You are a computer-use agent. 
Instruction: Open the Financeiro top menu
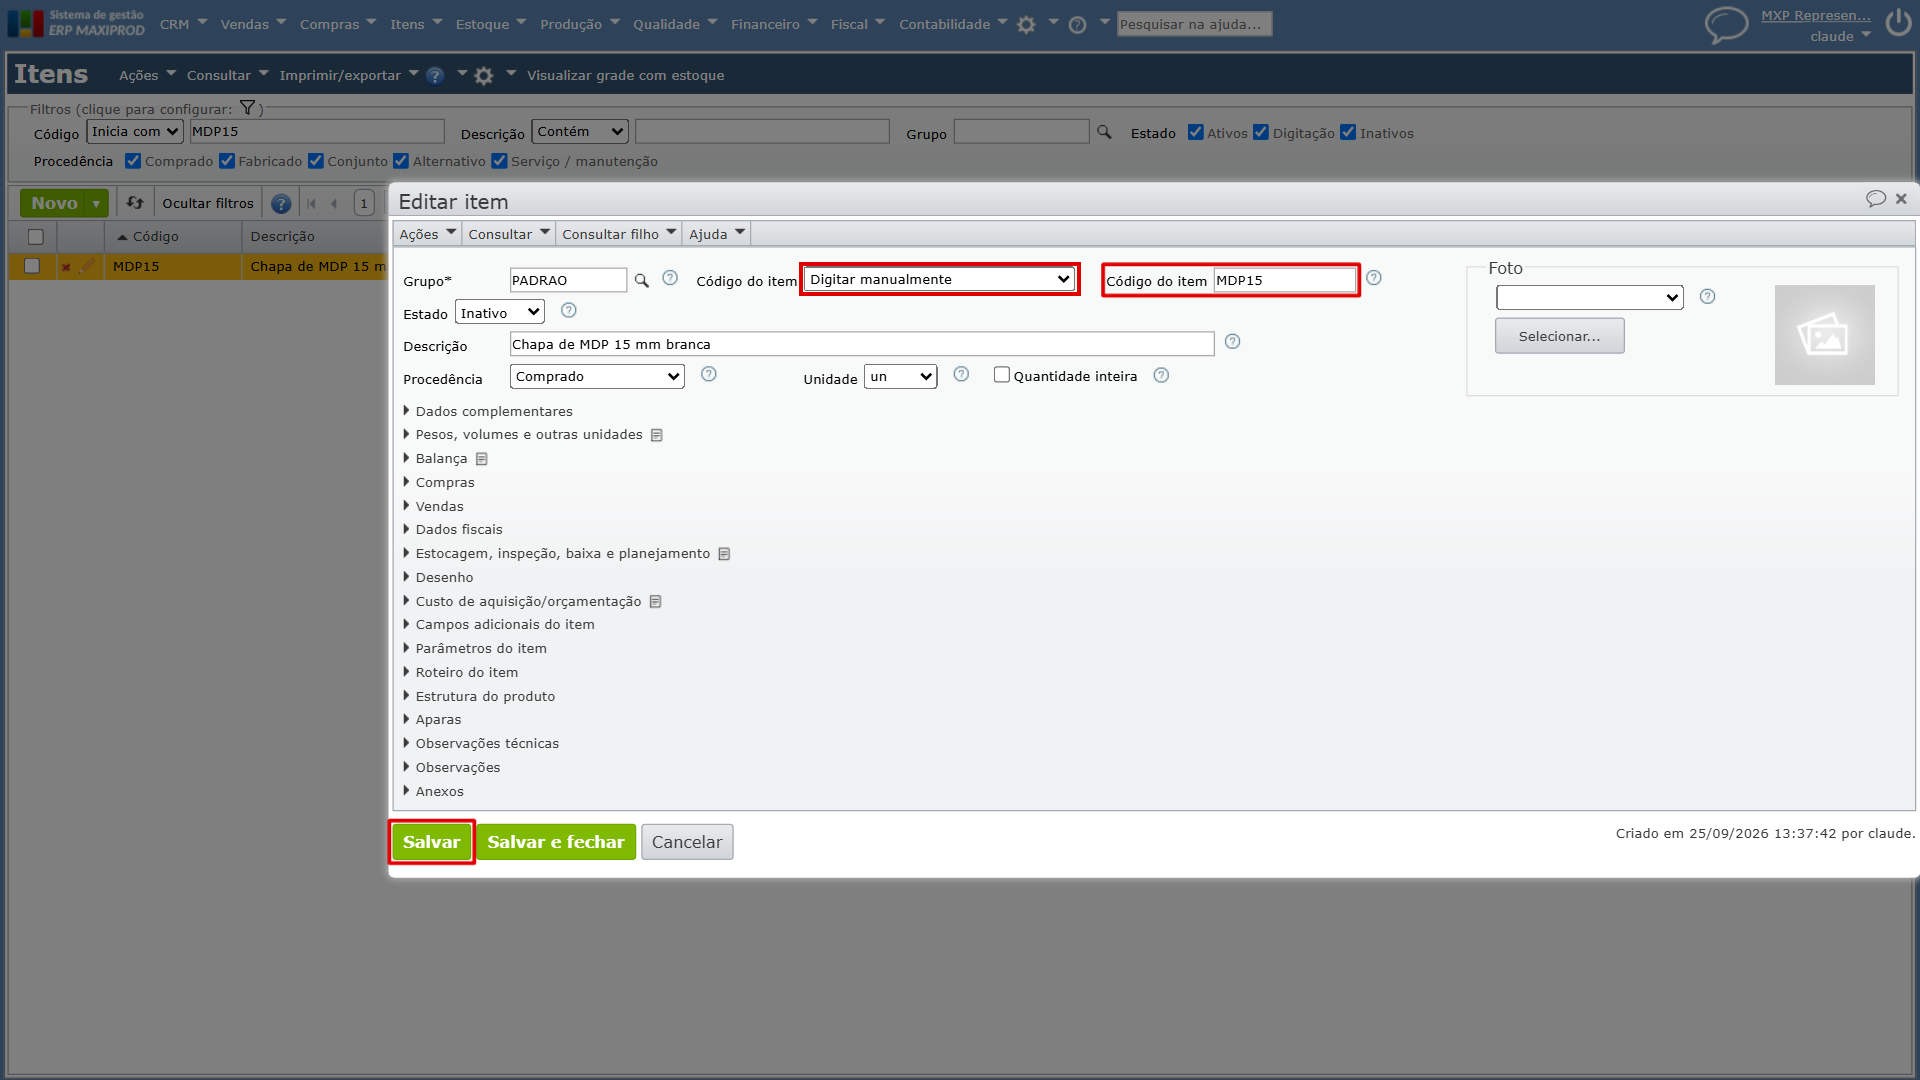point(773,24)
